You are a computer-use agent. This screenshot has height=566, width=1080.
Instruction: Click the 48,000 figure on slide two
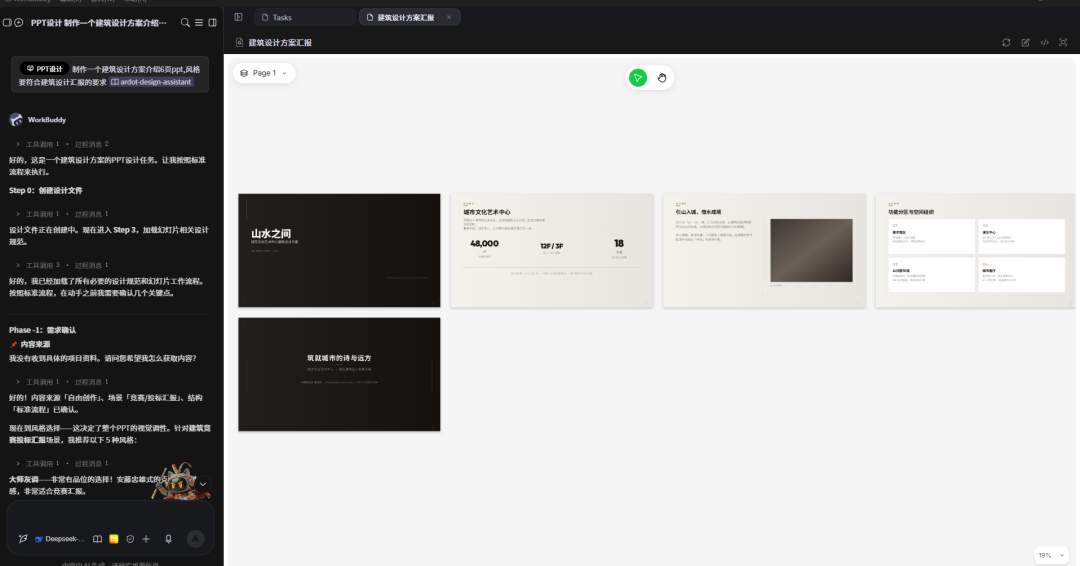coord(484,244)
